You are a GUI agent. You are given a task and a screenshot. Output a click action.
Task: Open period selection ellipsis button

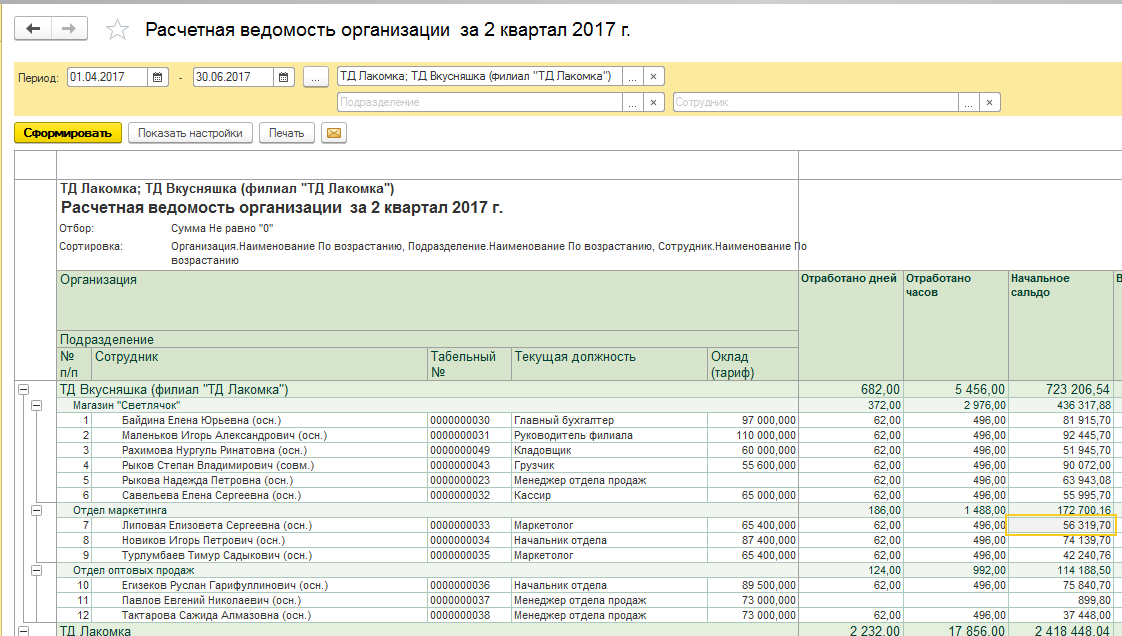316,77
